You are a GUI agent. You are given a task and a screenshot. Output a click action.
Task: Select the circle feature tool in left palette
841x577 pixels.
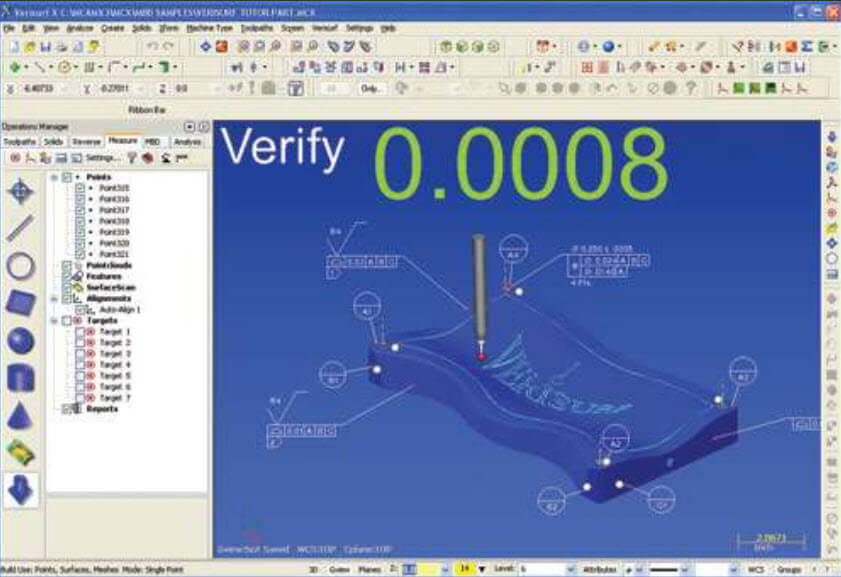[x=20, y=265]
